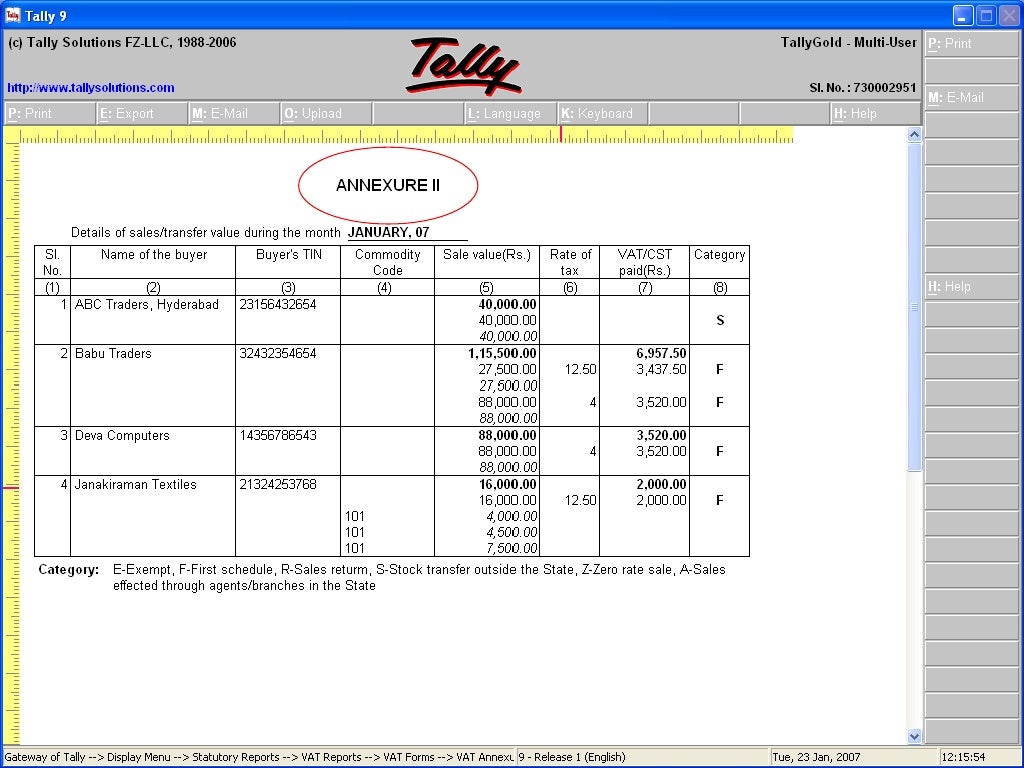Click M: E-Mail in right side panel

coord(972,98)
